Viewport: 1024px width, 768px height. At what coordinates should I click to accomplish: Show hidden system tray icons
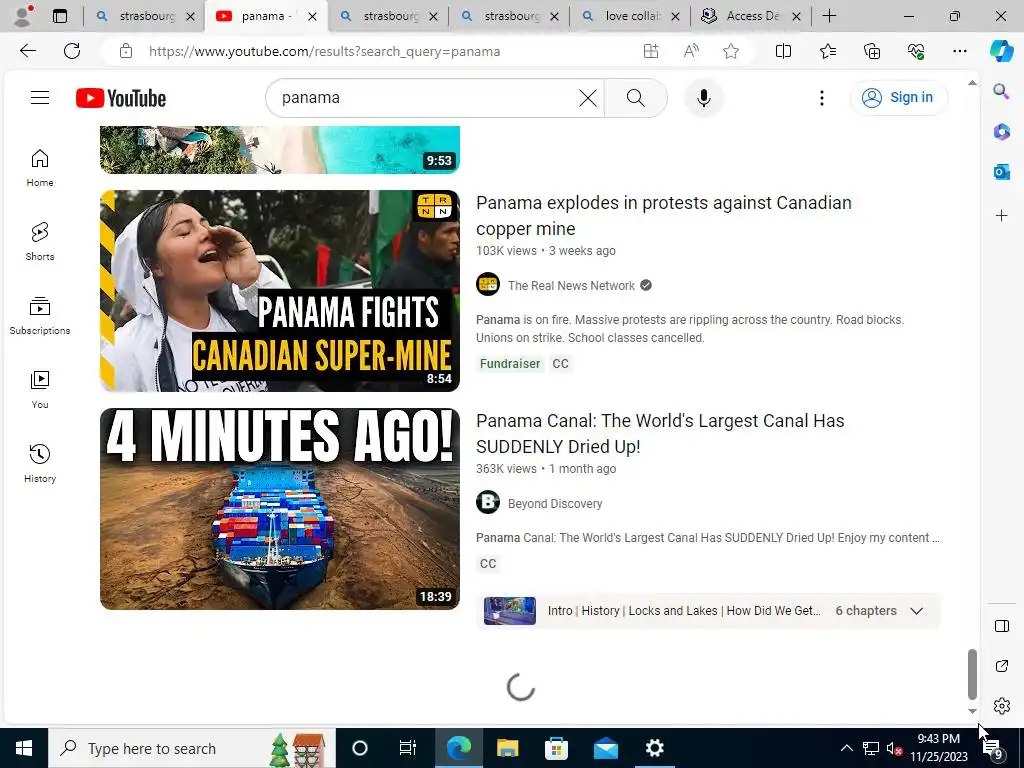tap(846, 748)
